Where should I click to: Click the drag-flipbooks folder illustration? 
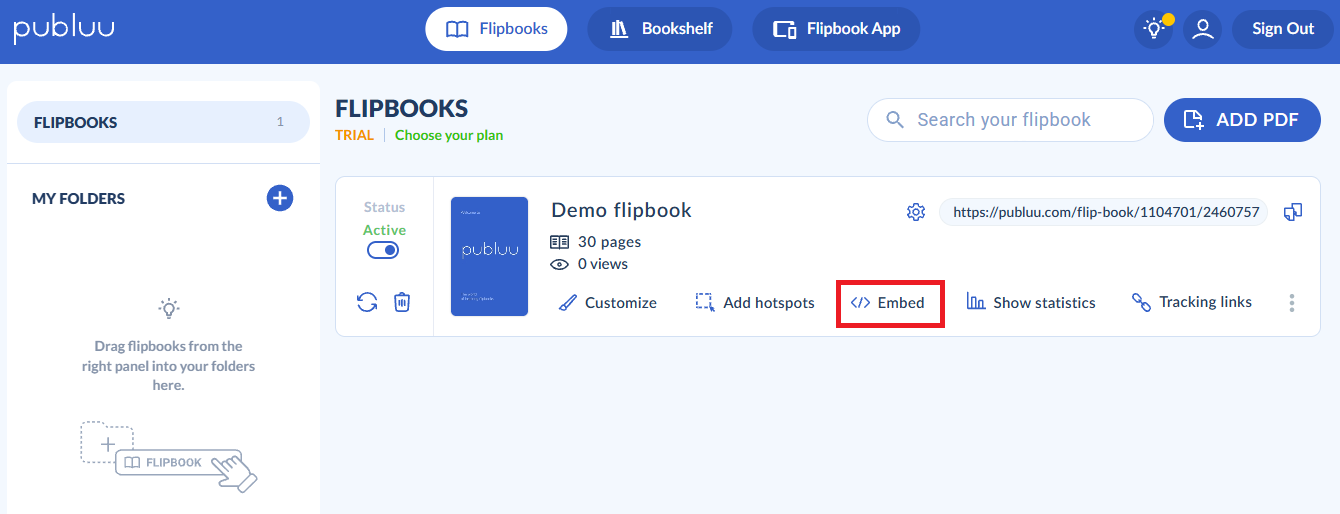tap(168, 456)
